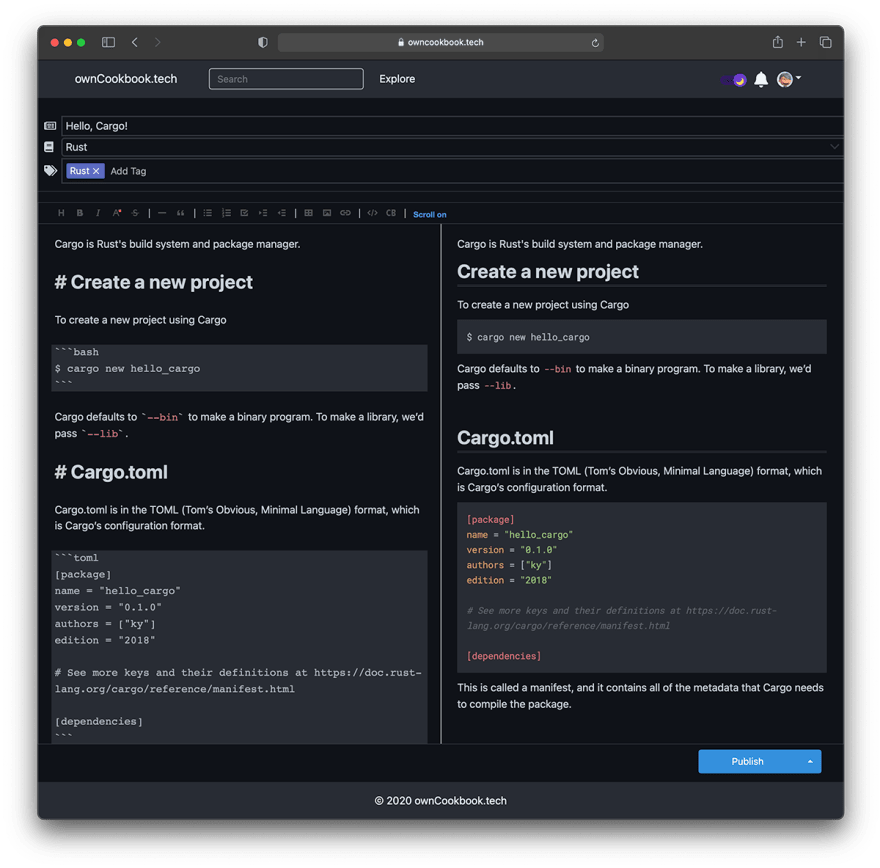The height and width of the screenshot is (868, 880).
Task: Apply strikethrough formatting
Action: point(135,213)
